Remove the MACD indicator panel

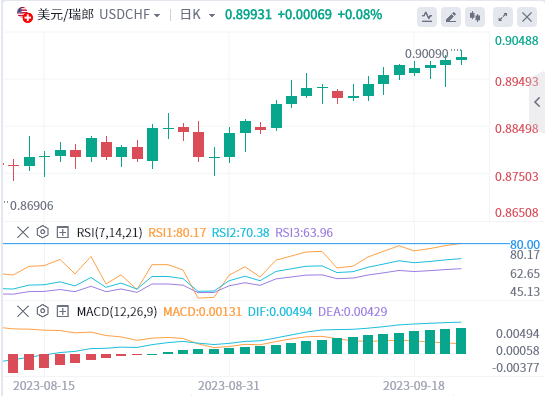tap(23, 312)
